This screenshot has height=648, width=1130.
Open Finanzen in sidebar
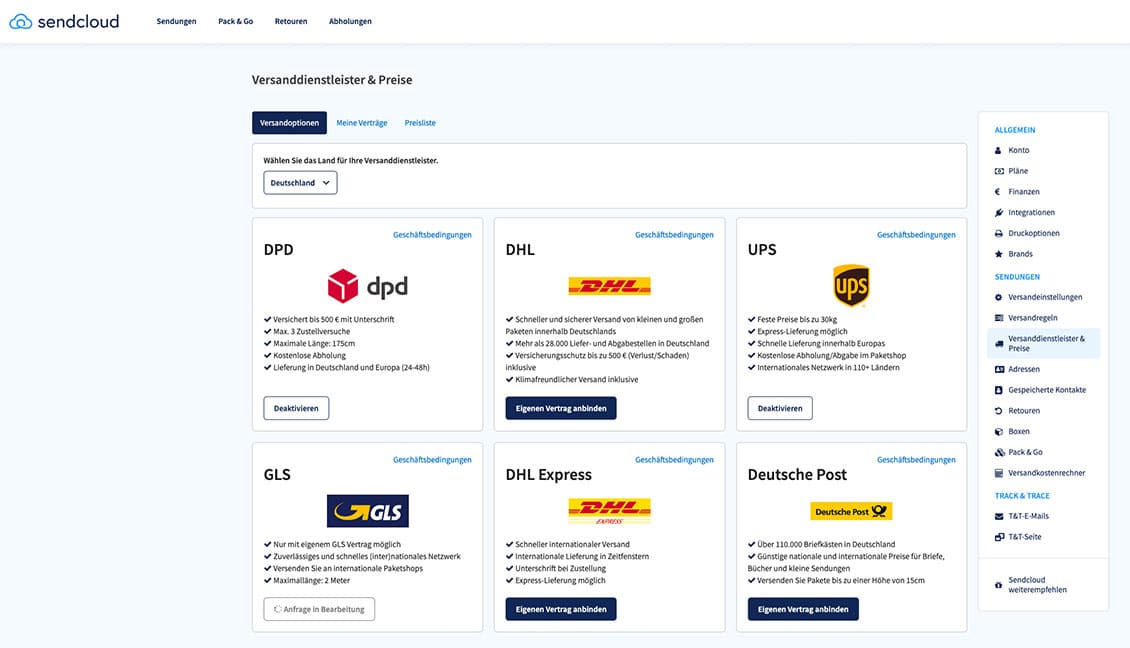[1023, 192]
